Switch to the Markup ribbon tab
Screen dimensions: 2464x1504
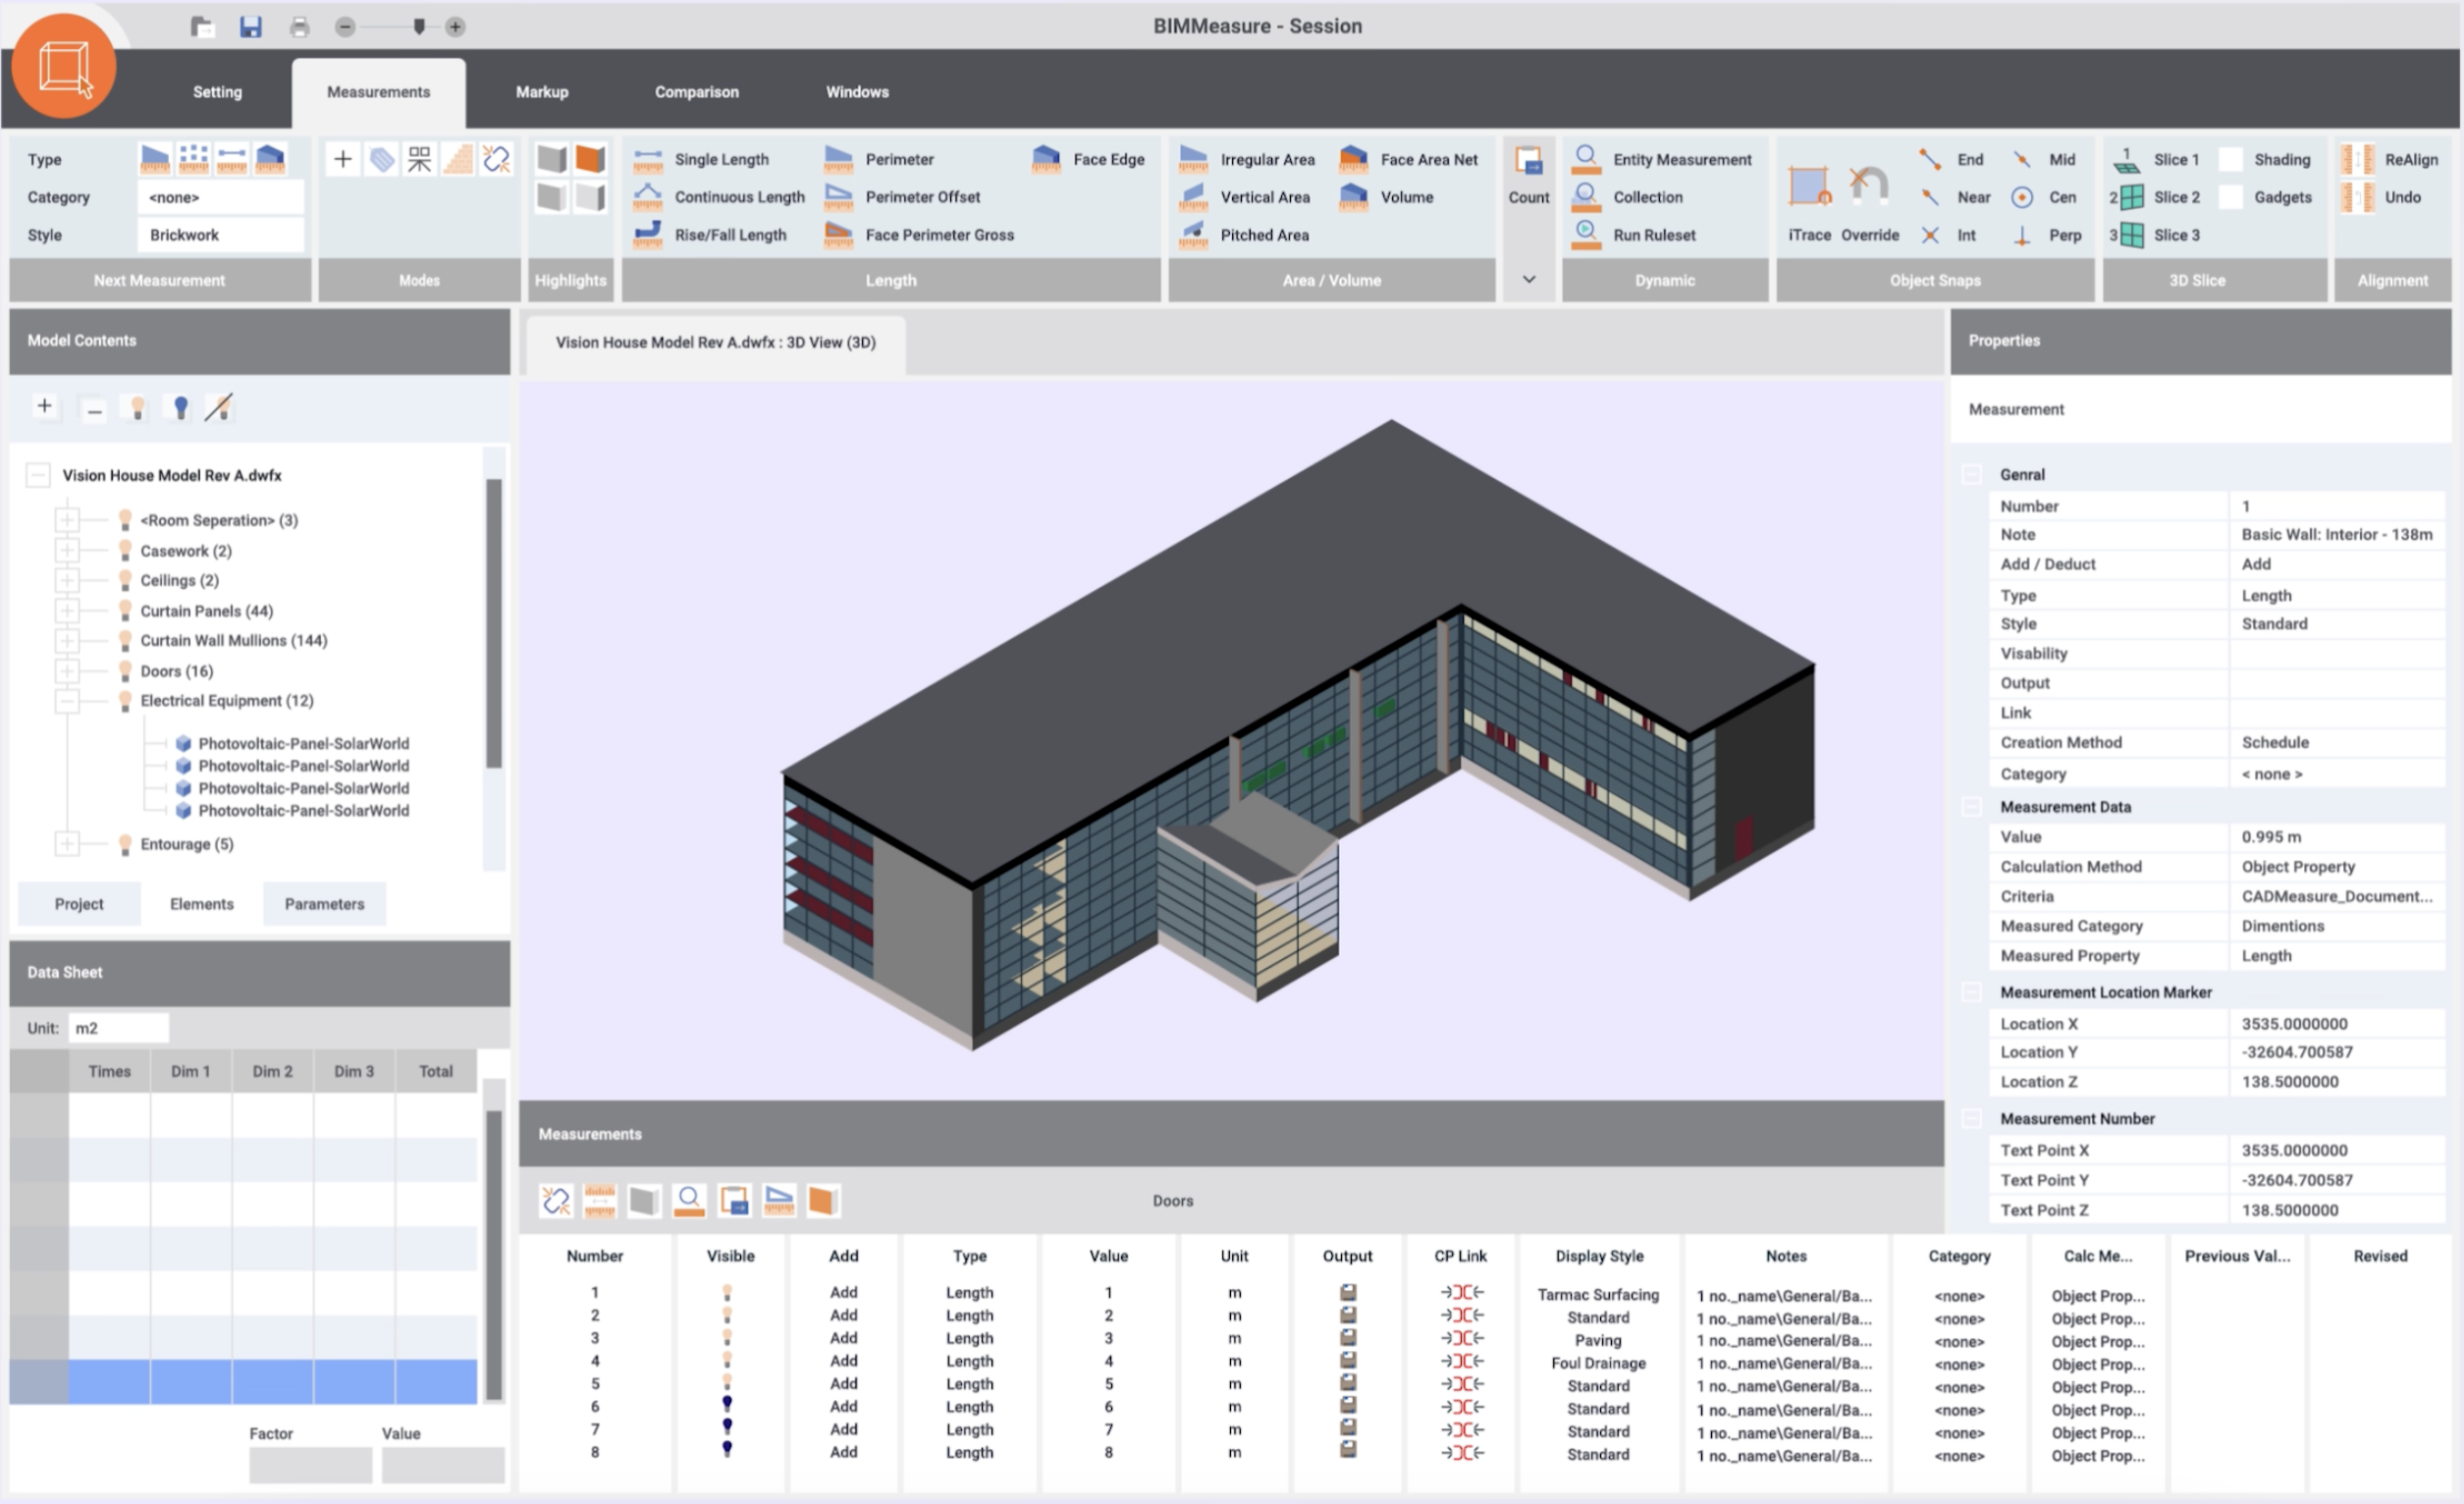(x=542, y=91)
